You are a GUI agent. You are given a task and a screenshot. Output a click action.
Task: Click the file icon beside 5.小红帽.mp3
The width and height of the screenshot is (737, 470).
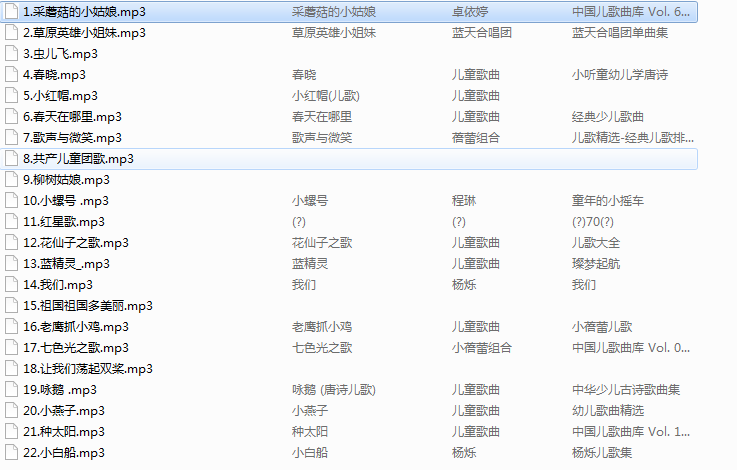(x=11, y=95)
